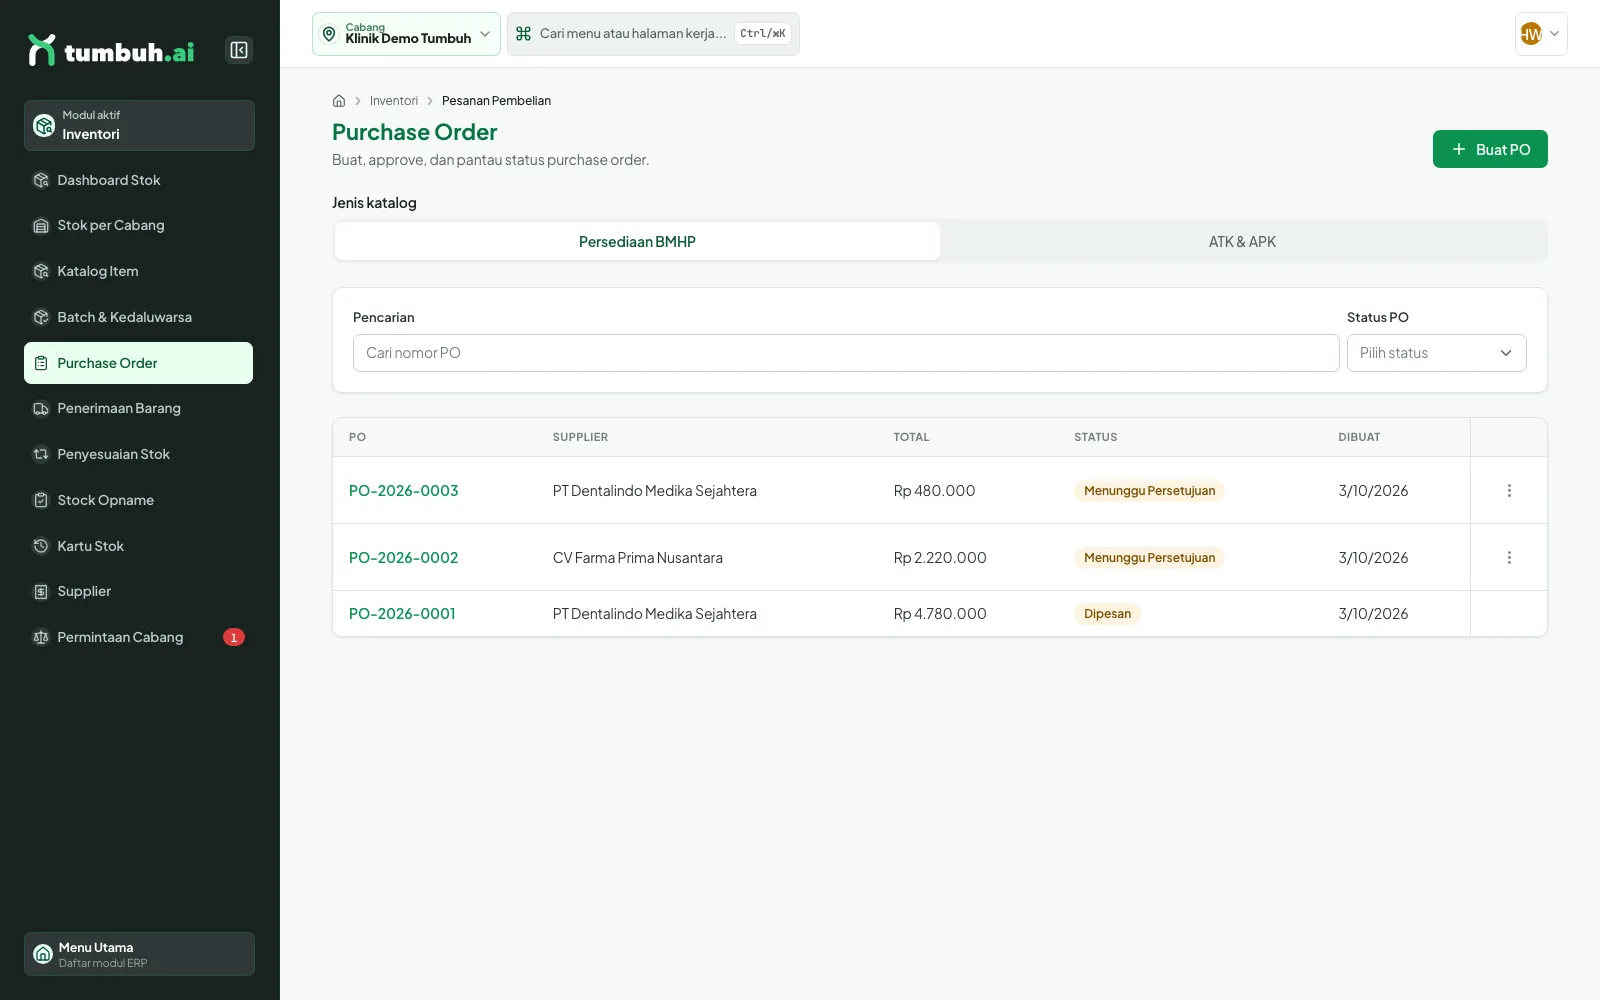The height and width of the screenshot is (1000, 1600).
Task: Click Menunggu Persetujuan badge of PO-2026-0003
Action: click(1149, 491)
